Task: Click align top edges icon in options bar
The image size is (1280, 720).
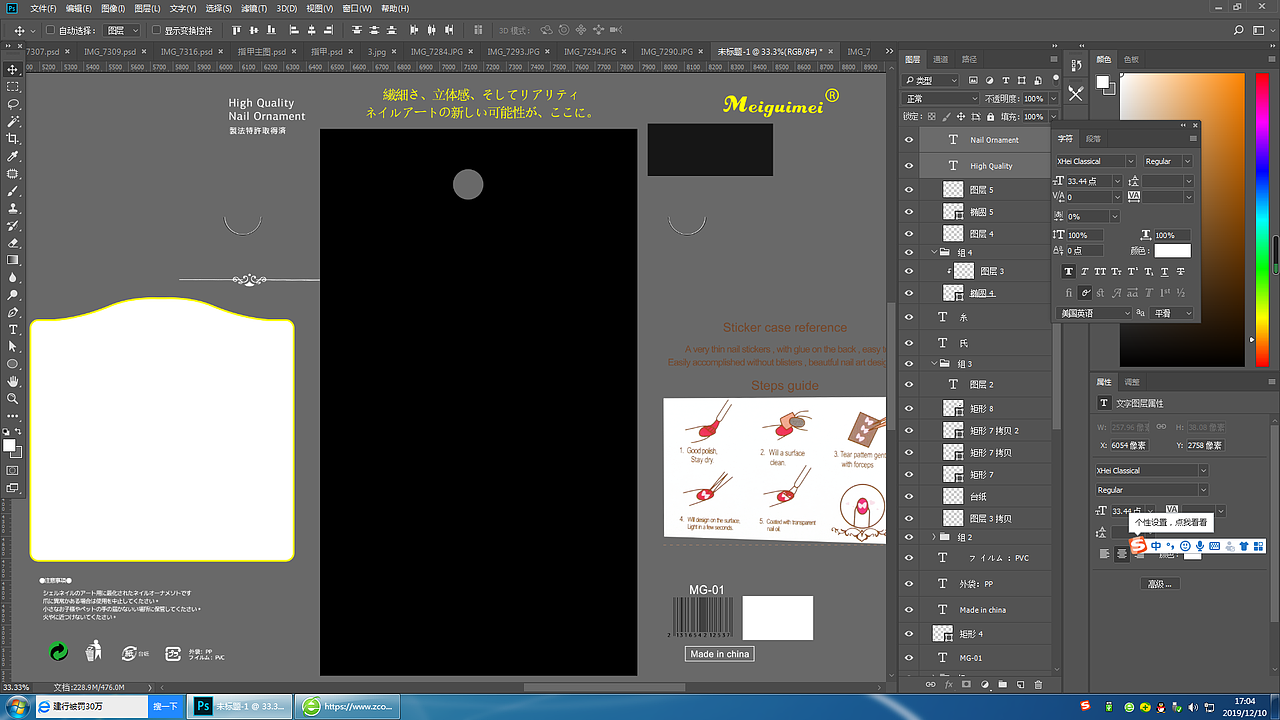Action: tap(237, 31)
